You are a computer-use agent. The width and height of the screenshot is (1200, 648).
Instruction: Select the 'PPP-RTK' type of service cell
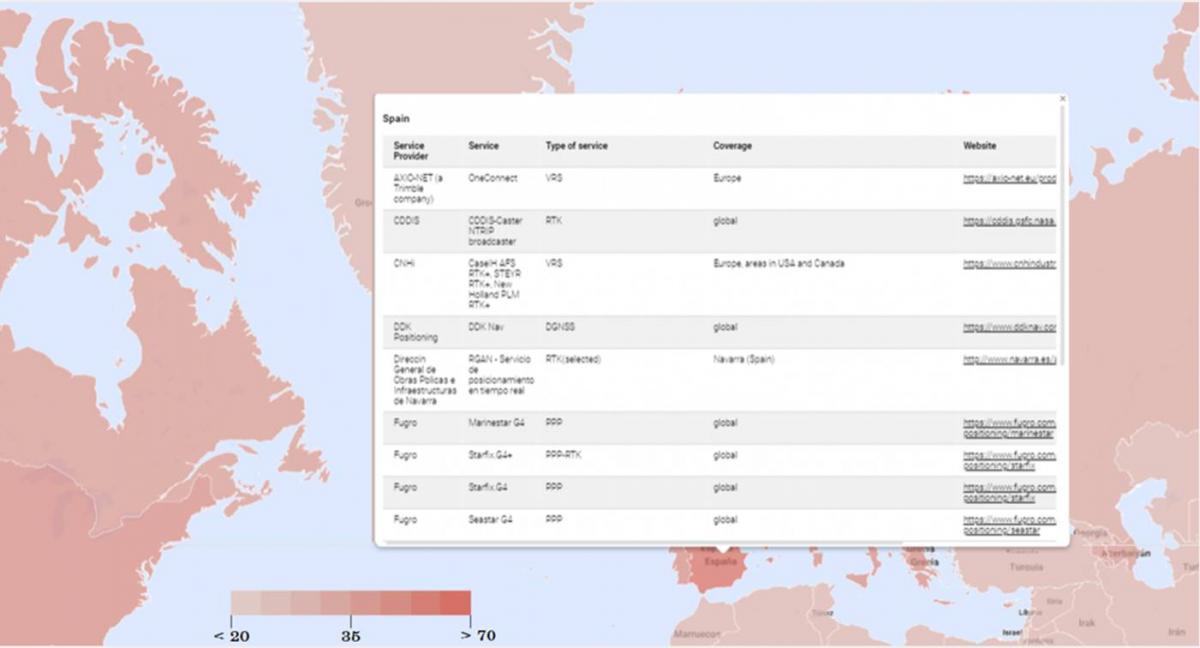pos(562,456)
